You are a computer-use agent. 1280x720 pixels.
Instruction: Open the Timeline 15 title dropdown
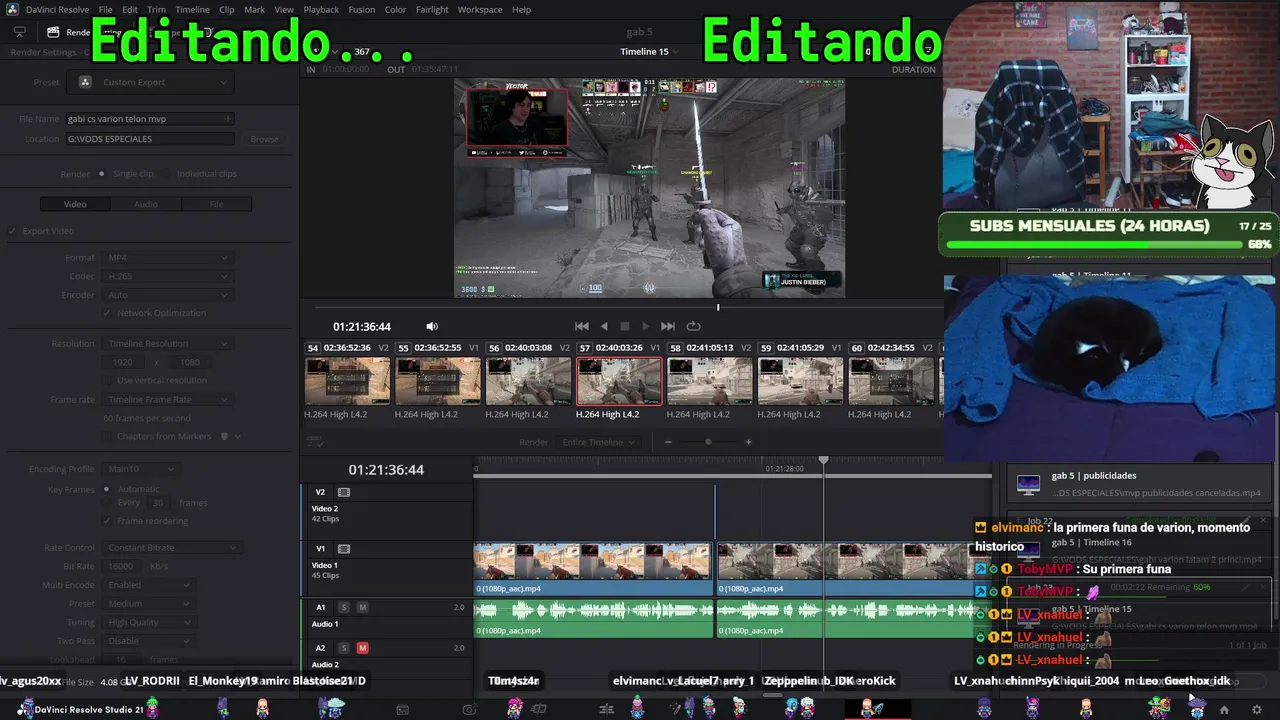tap(649, 52)
